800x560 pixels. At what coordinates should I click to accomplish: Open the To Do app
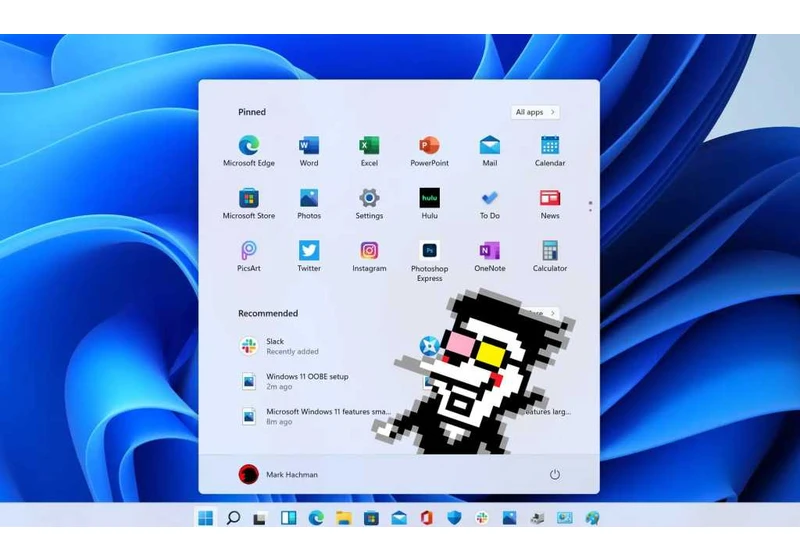(489, 203)
